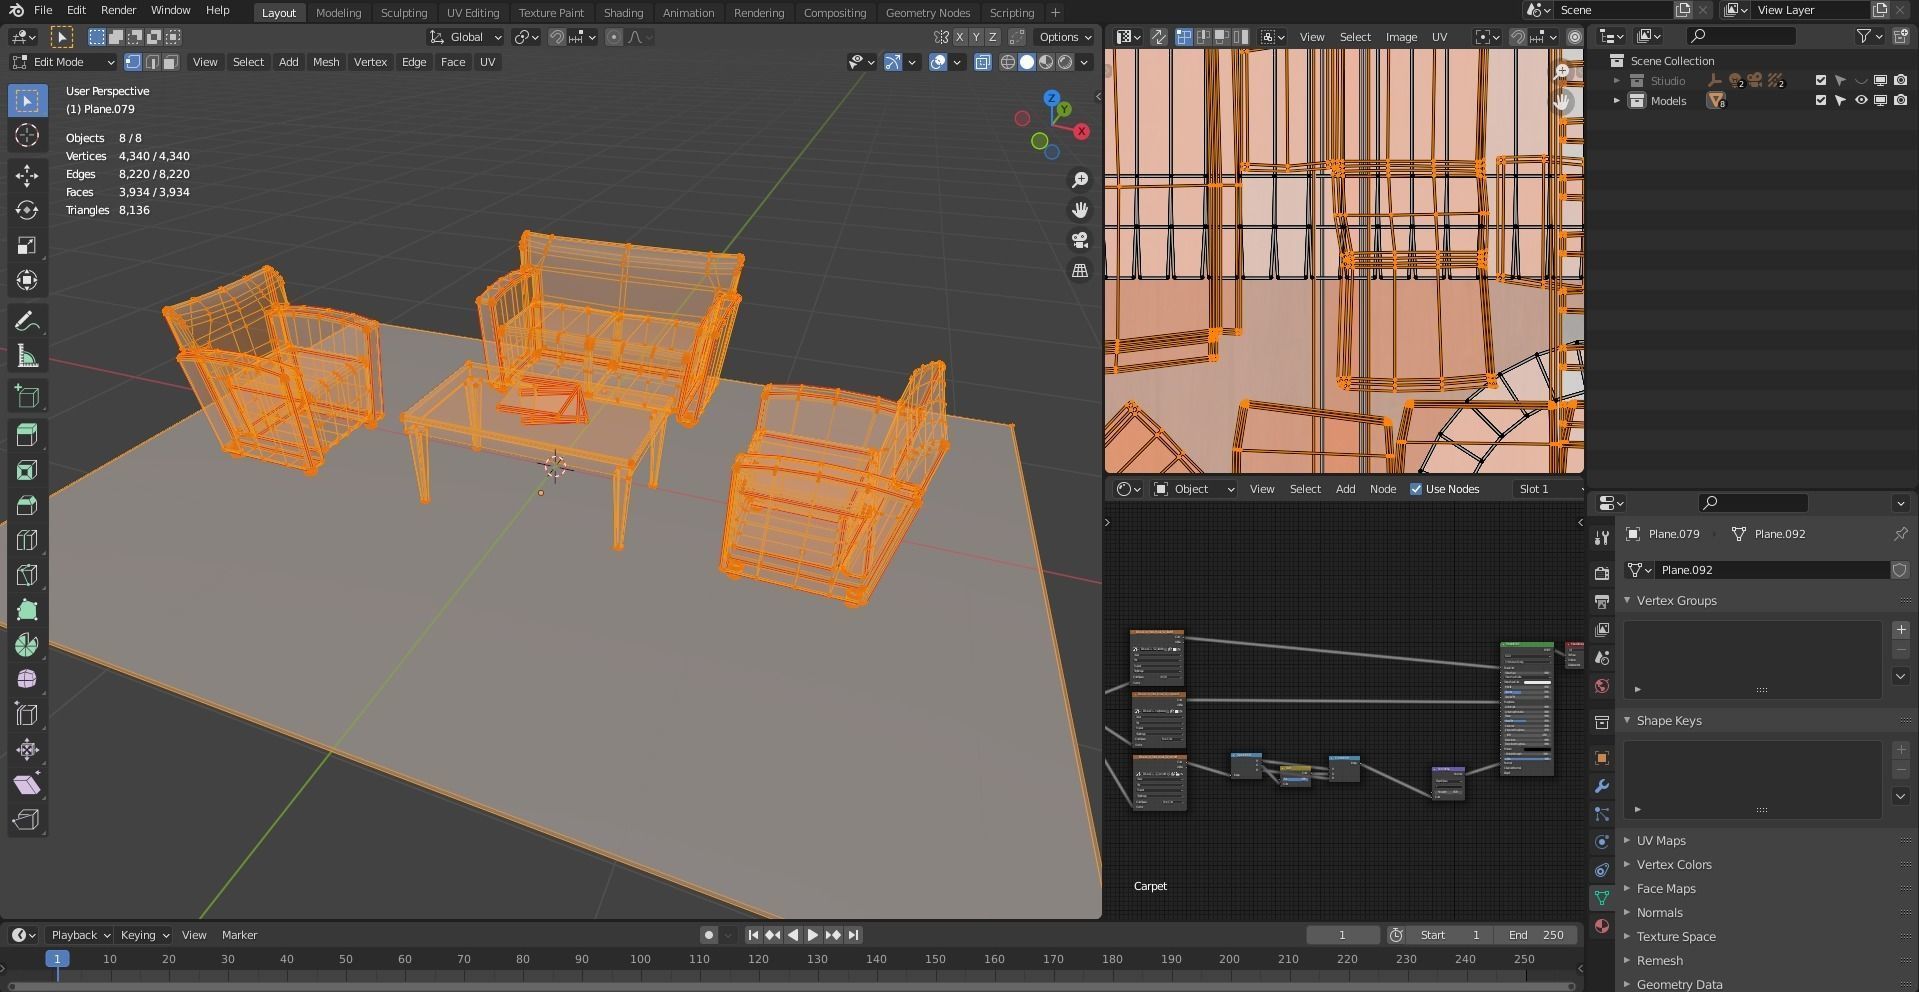1919x992 pixels.
Task: Collapse the Vertex Groups panel
Action: tap(1676, 601)
